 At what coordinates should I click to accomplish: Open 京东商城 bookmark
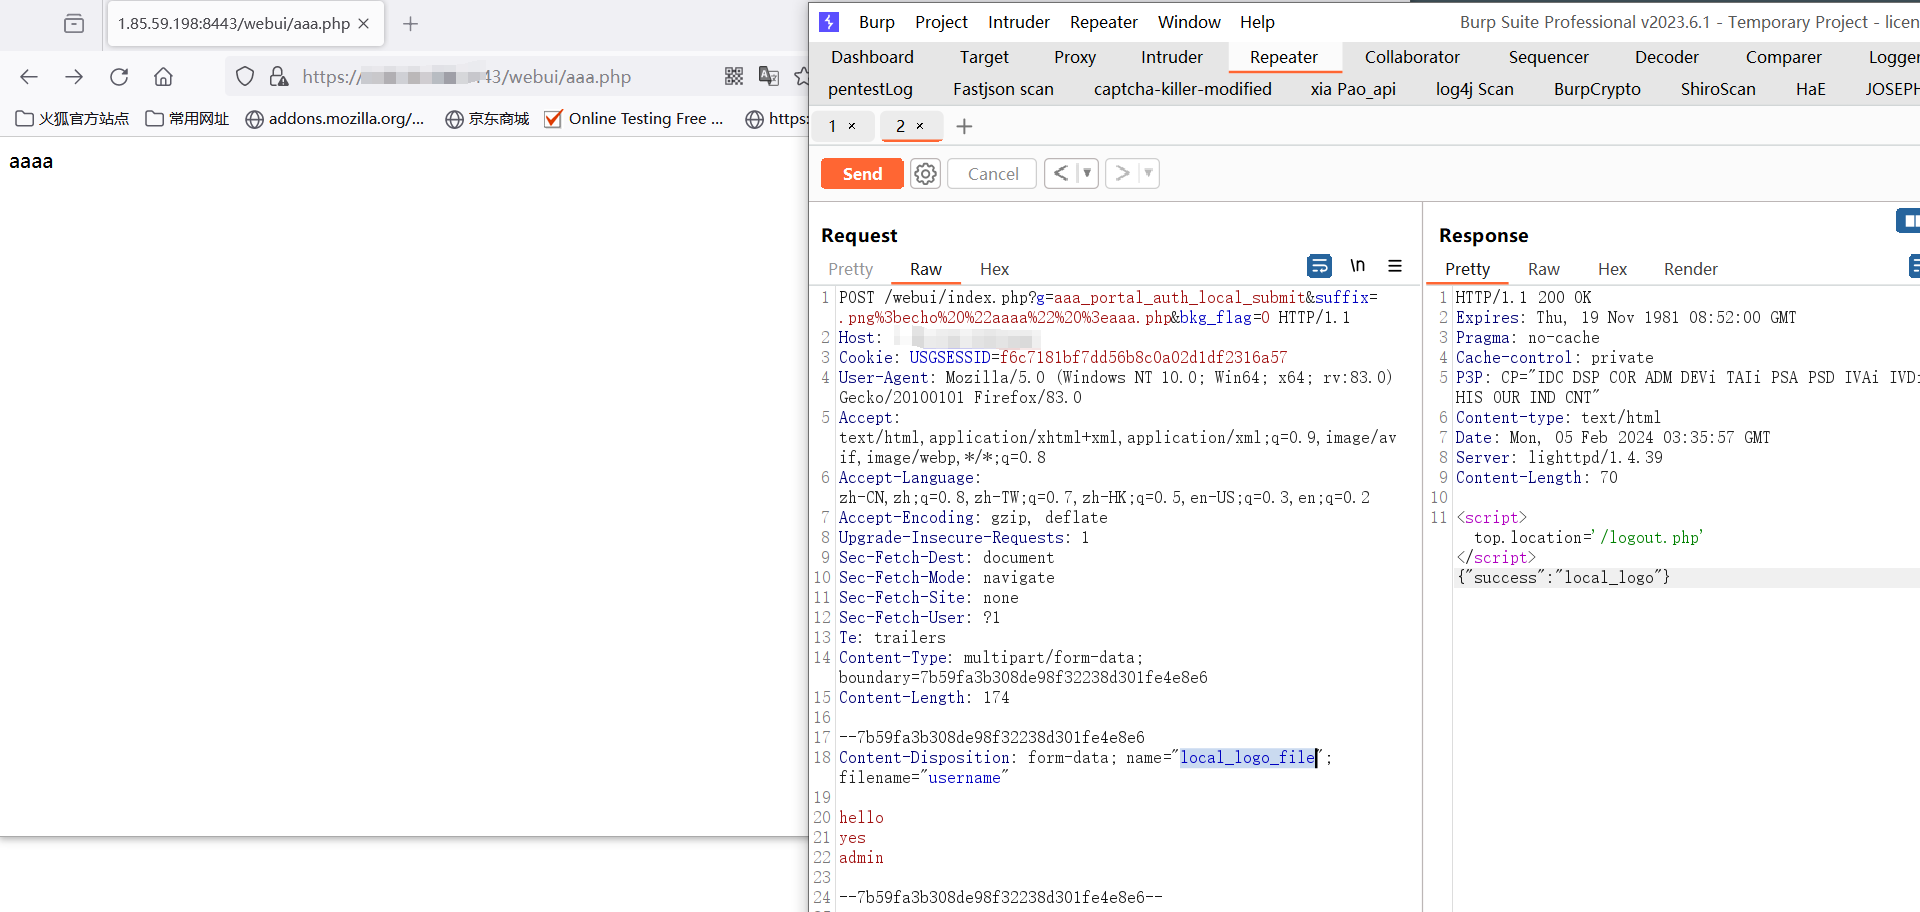(487, 119)
